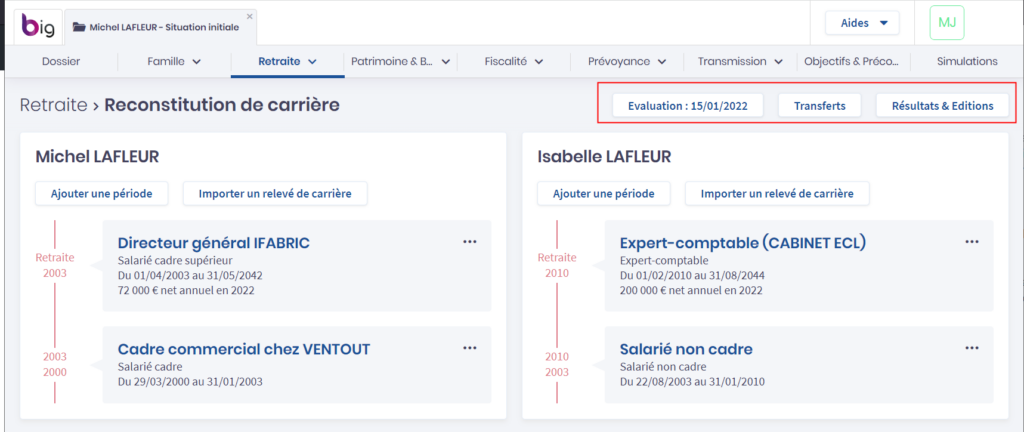Click the Evaluation : 15/01/2022 button

688,105
